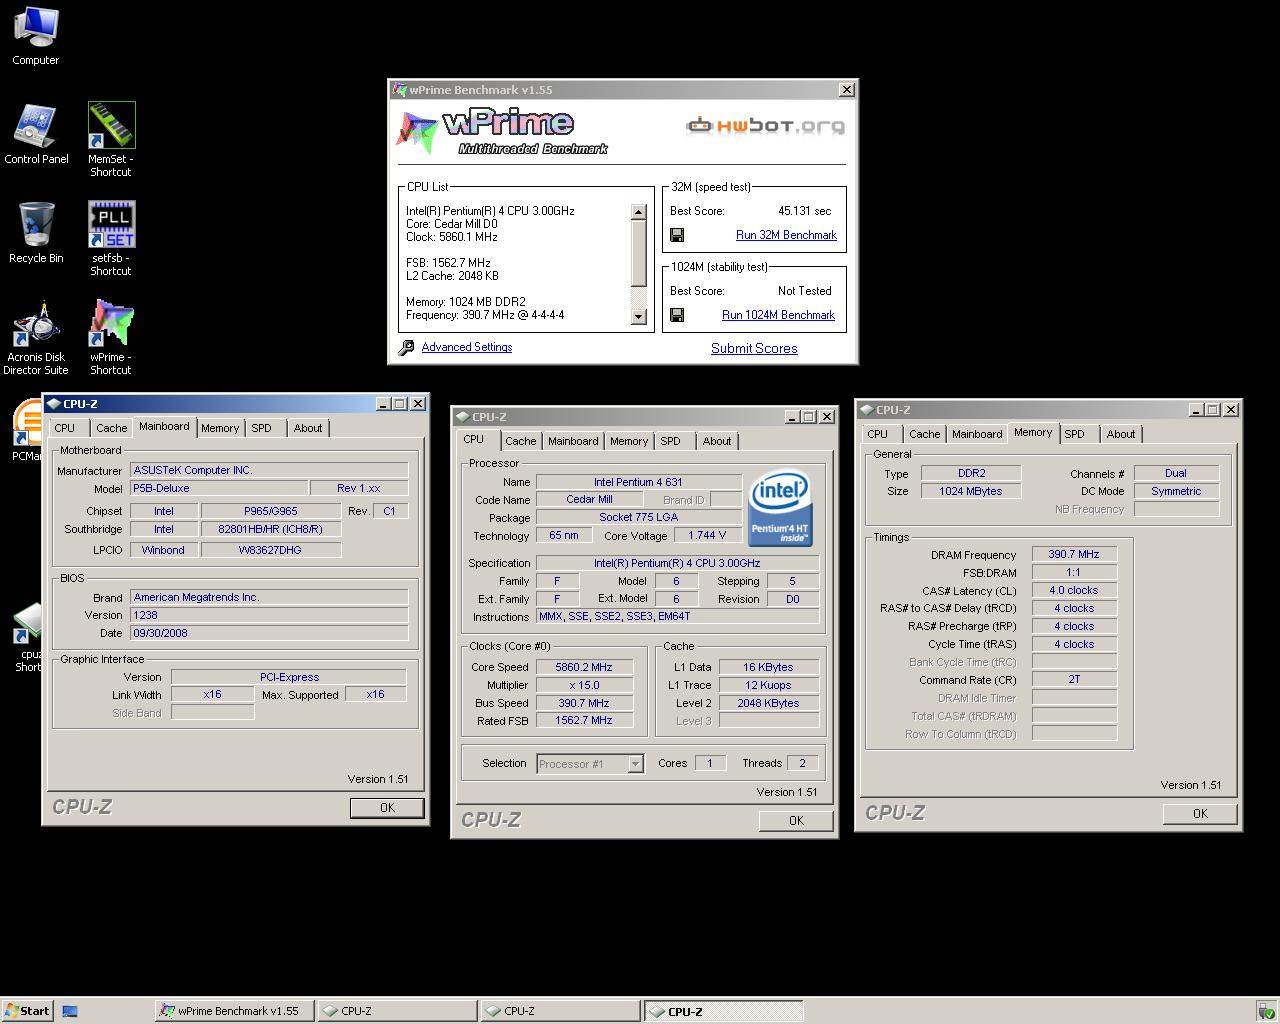The height and width of the screenshot is (1024, 1280).
Task: Click the Multiplier x 15.0 value
Action: (584, 685)
